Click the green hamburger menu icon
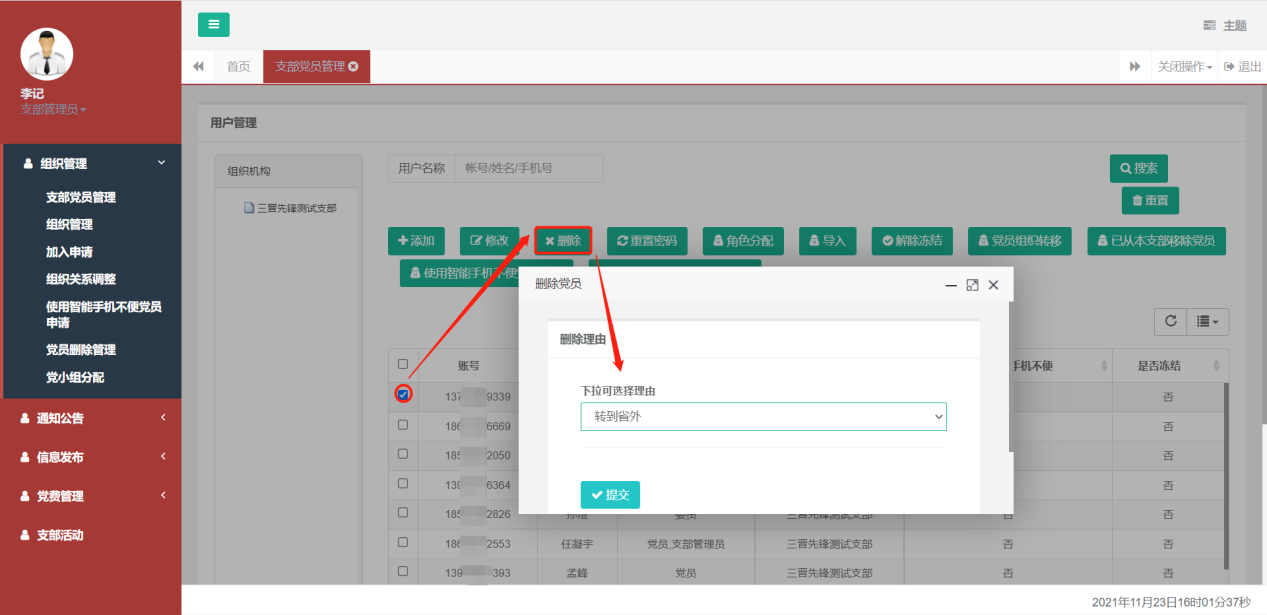Image resolution: width=1267 pixels, height=615 pixels. coord(213,25)
